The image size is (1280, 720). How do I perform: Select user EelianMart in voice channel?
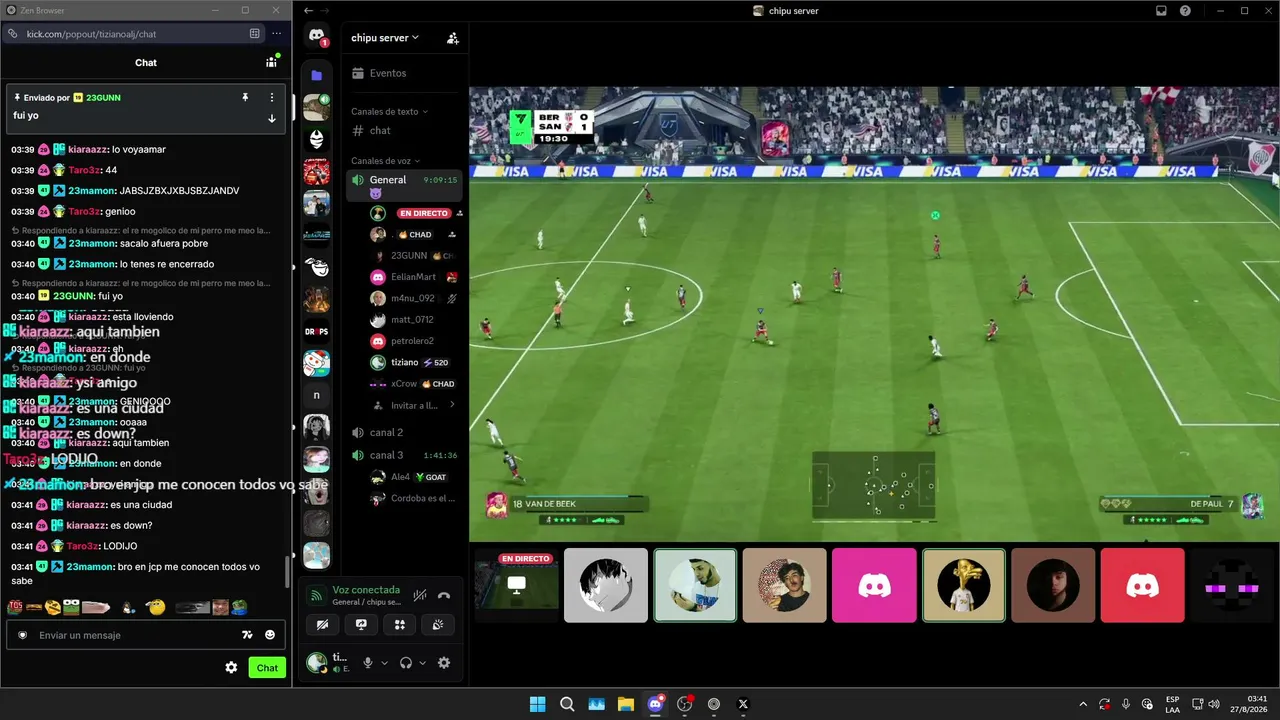click(x=413, y=277)
